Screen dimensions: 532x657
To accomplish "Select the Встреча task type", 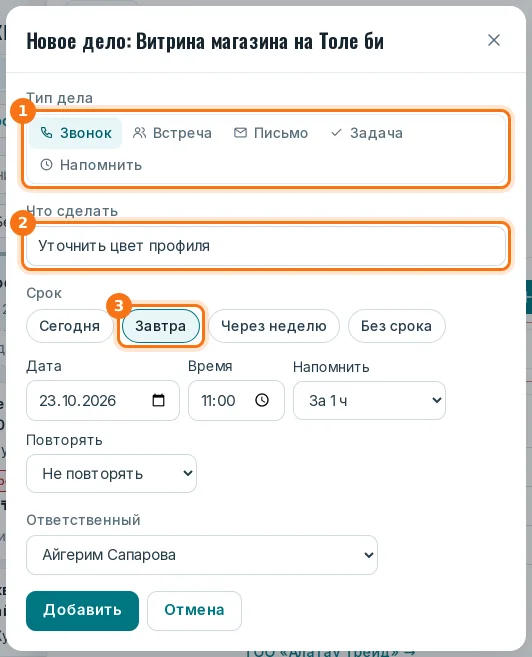I will [x=172, y=133].
